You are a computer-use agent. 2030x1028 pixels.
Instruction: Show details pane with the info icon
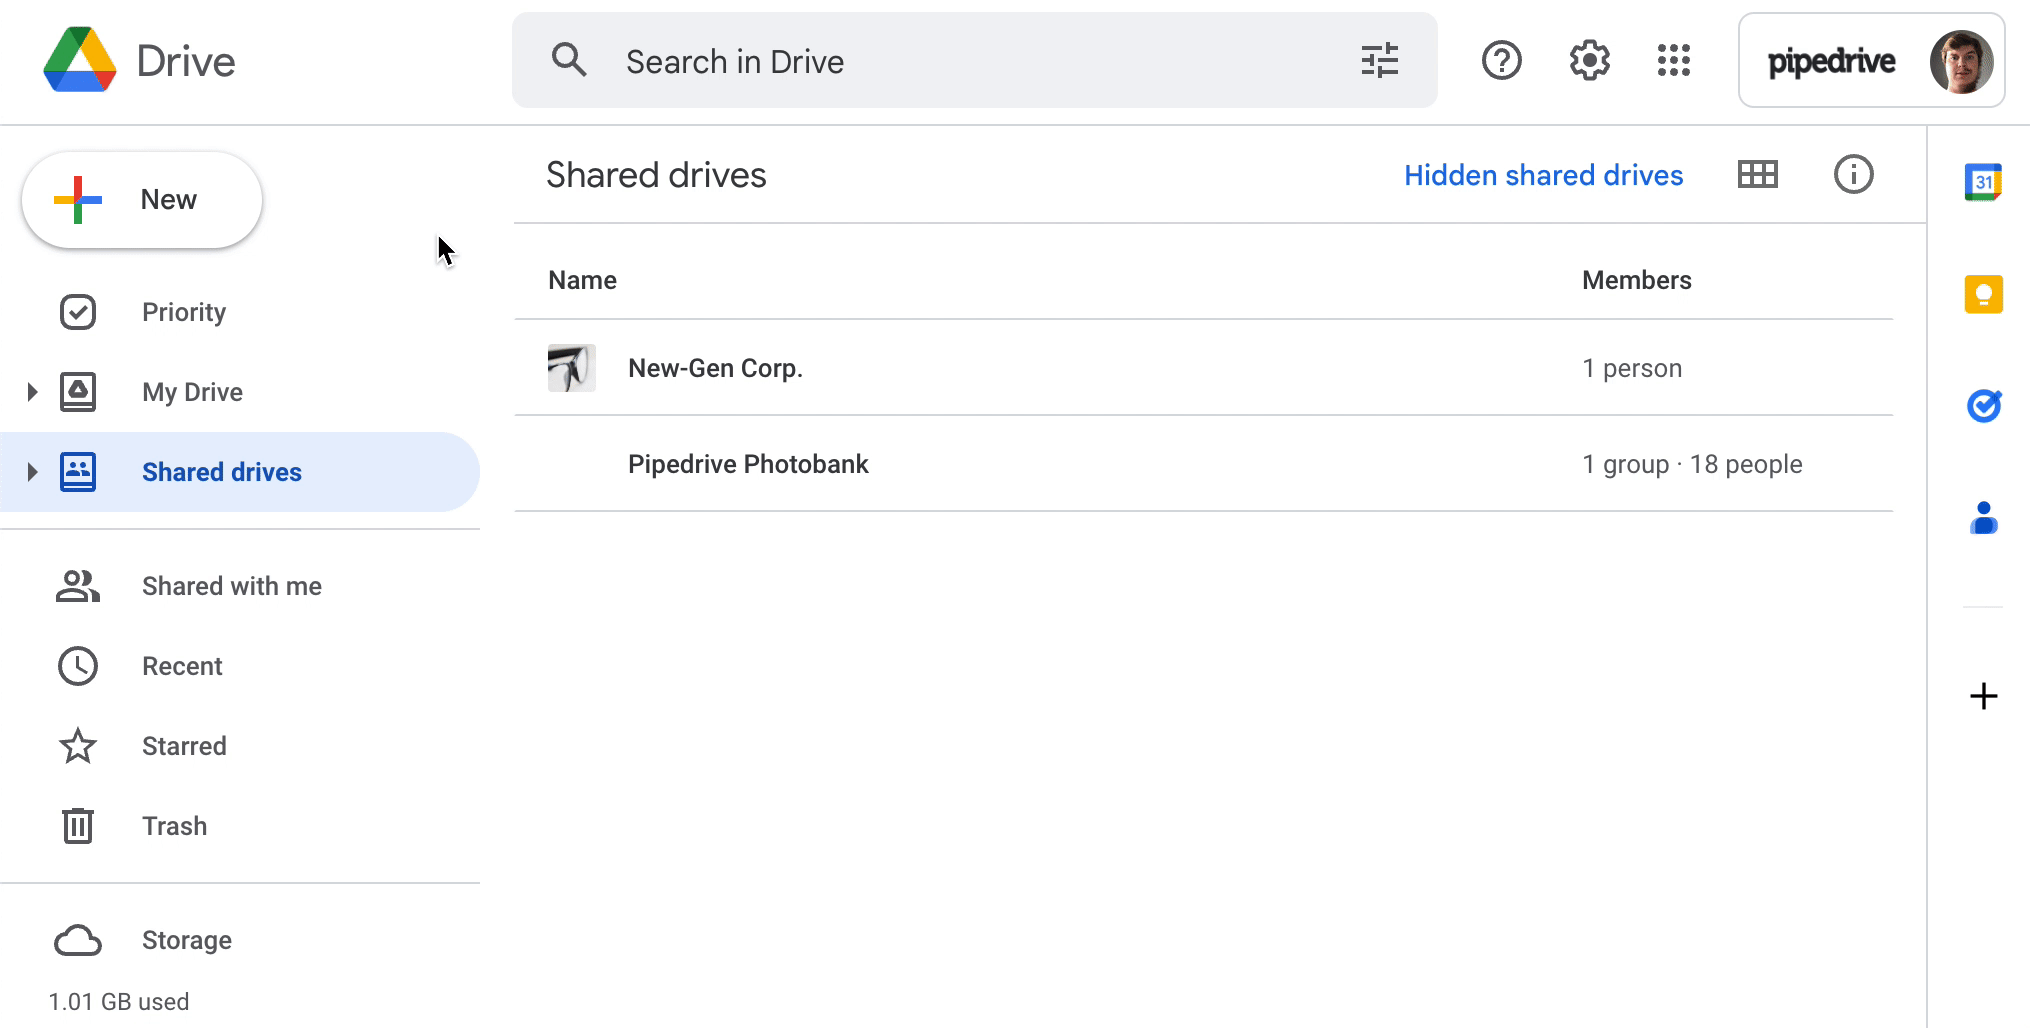point(1853,174)
